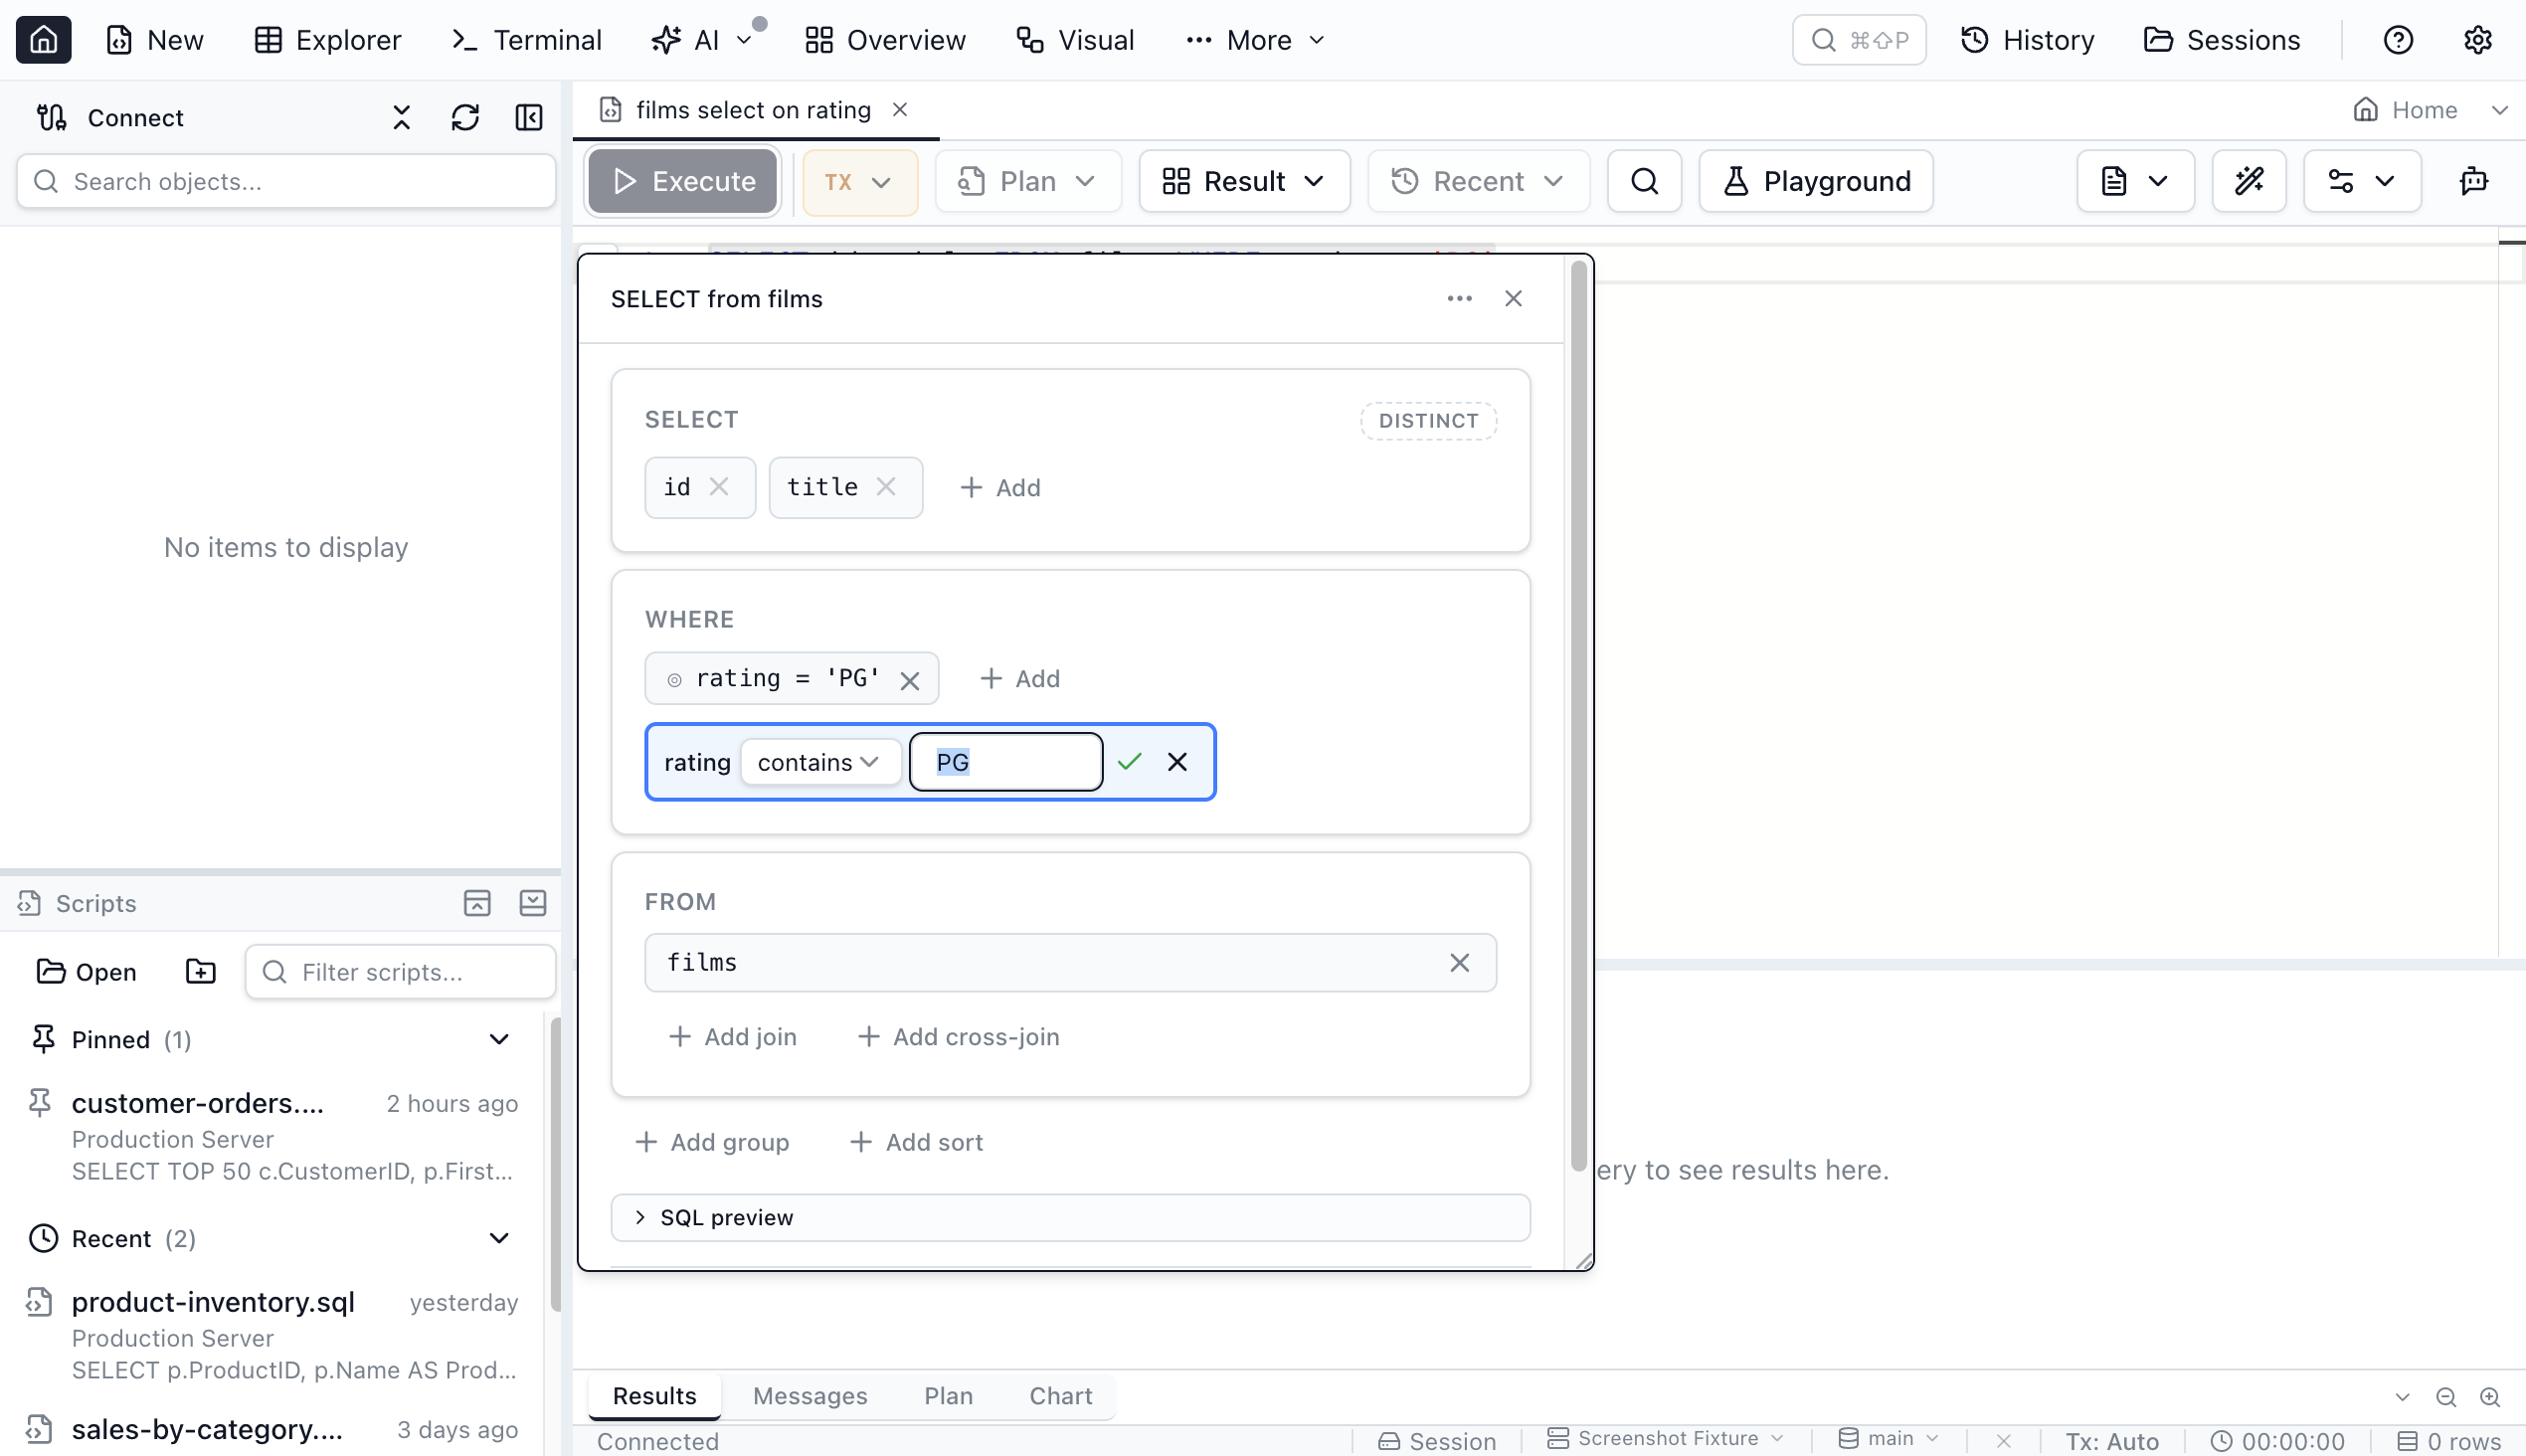Click the magic wand format icon
Screen dimensions: 2526x1456
point(2248,181)
